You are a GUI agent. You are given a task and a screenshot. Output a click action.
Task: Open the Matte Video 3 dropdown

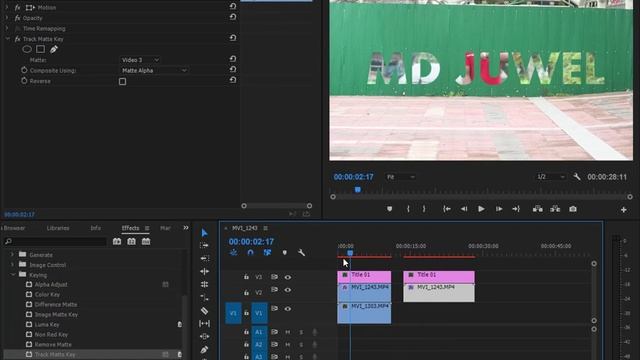[140, 60]
